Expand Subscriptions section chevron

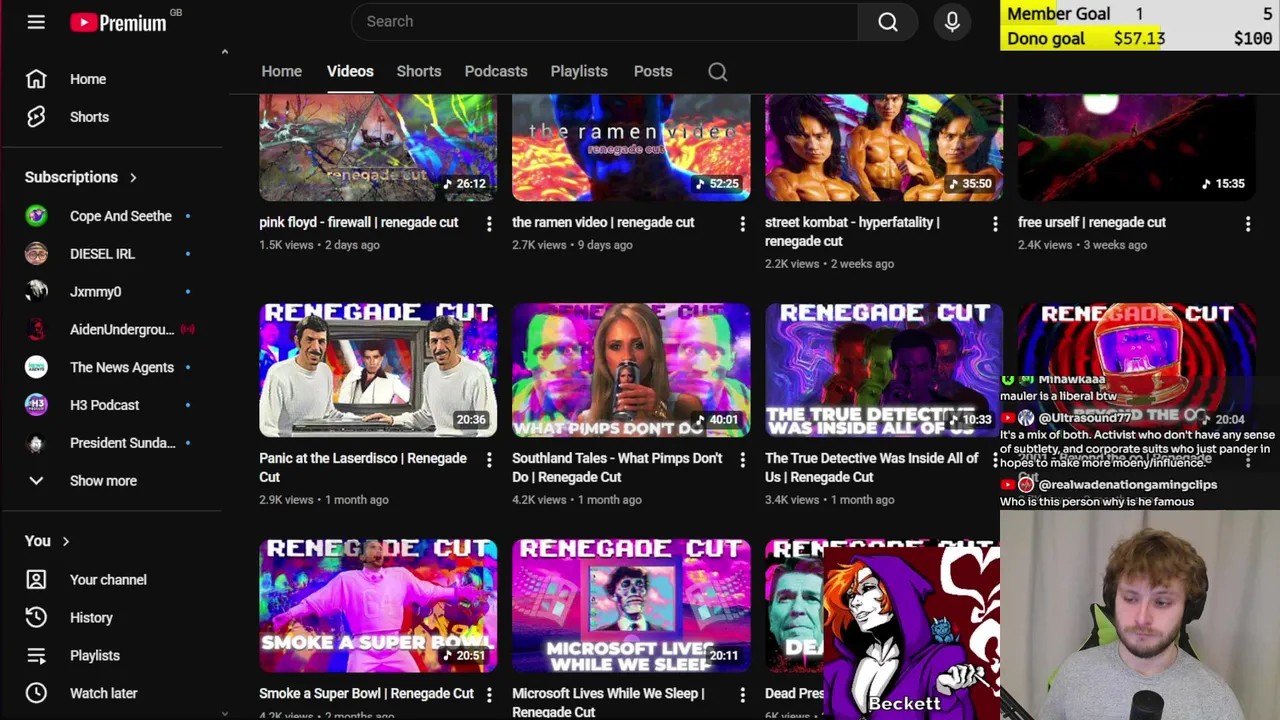[133, 178]
